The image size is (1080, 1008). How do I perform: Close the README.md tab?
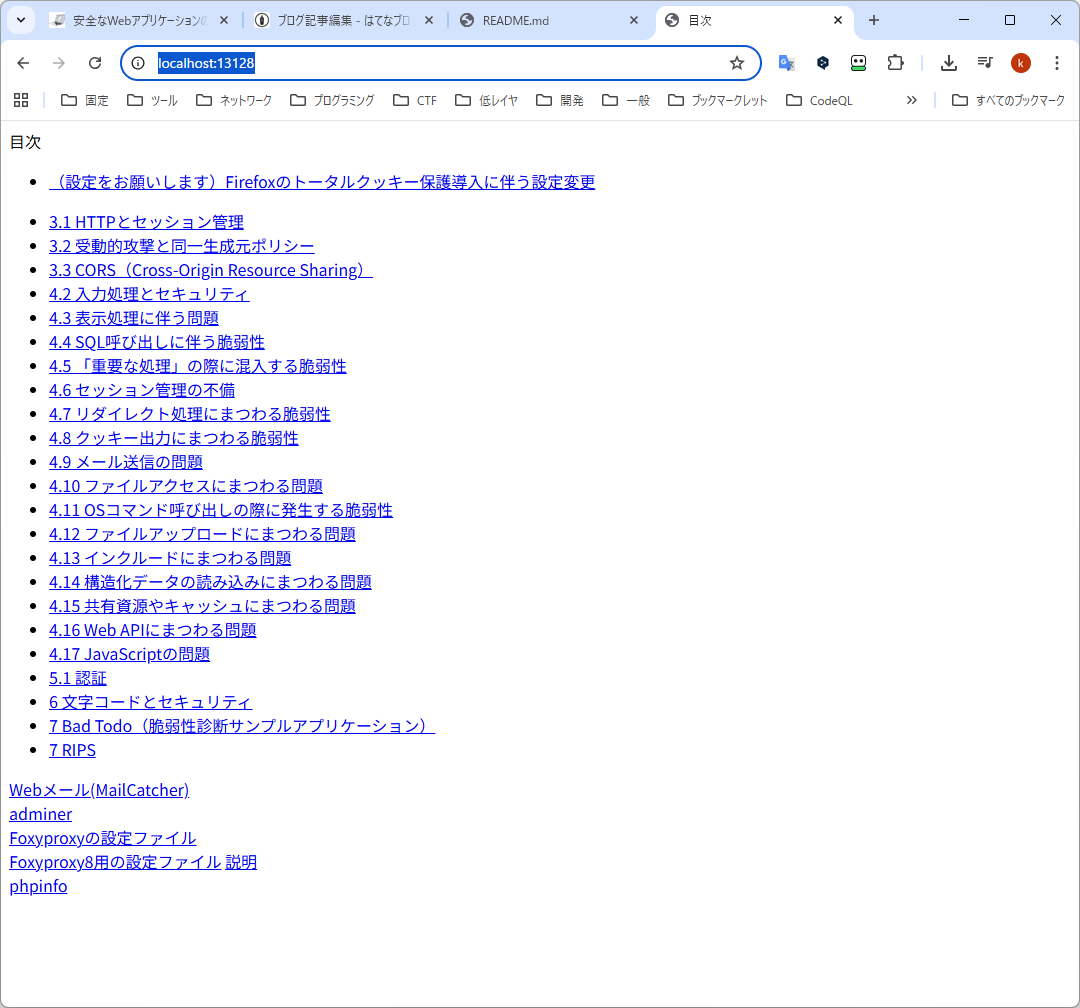634,21
